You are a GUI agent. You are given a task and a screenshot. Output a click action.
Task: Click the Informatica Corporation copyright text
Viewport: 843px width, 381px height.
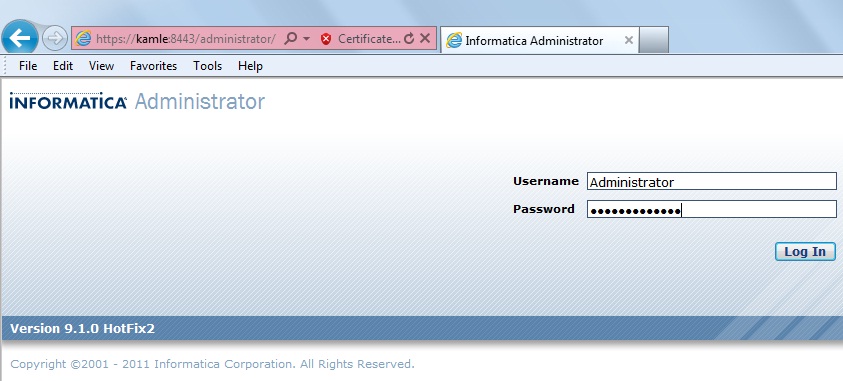point(212,364)
